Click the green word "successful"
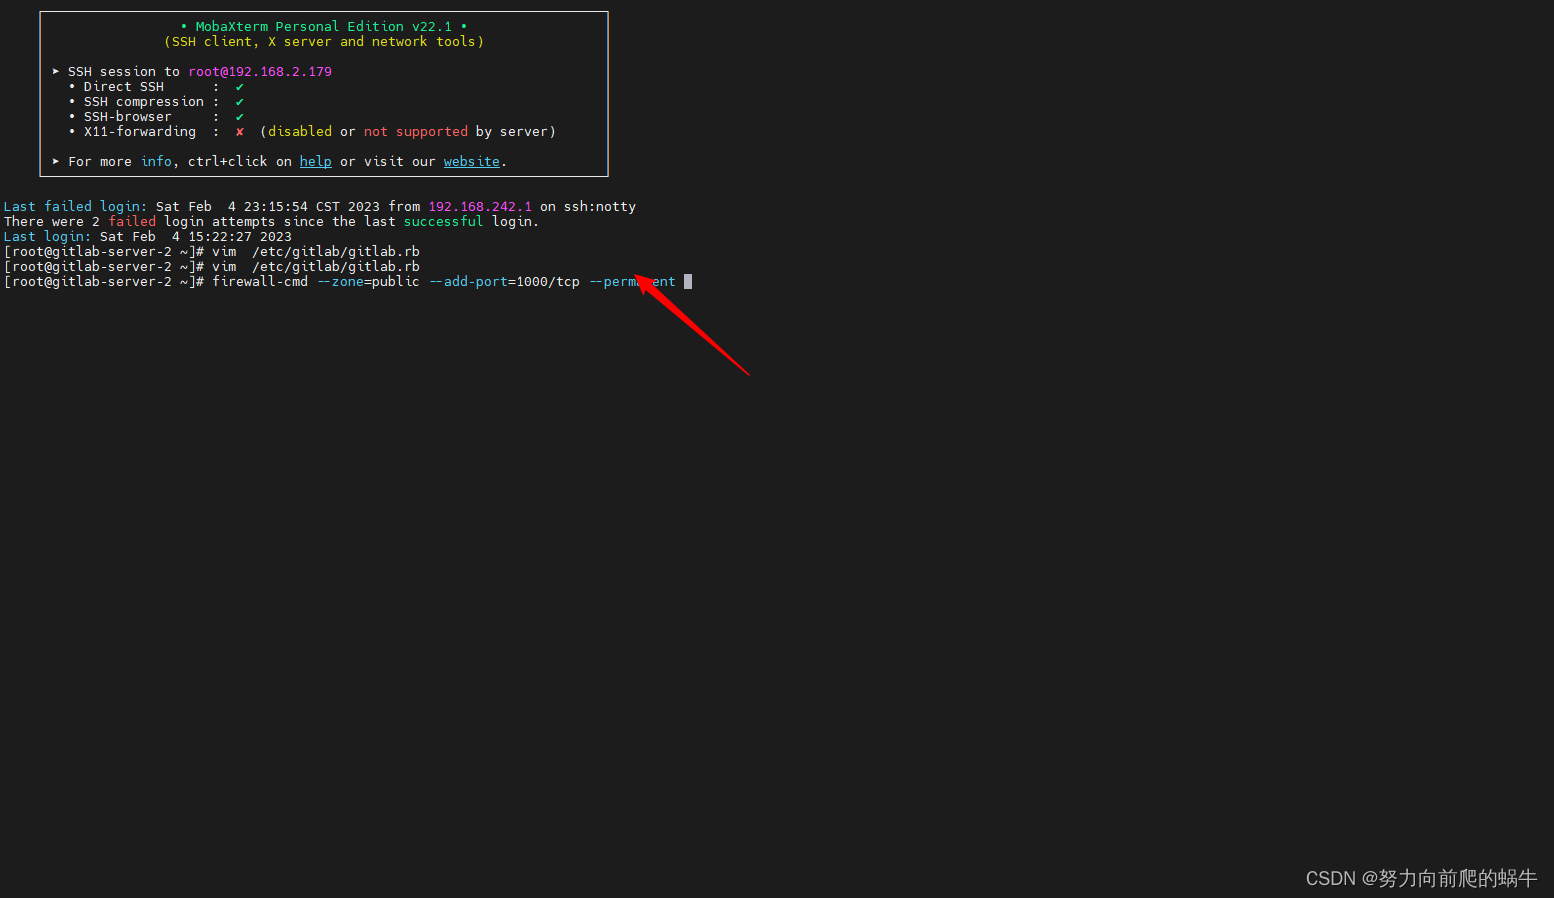Image resolution: width=1554 pixels, height=898 pixels. (444, 222)
